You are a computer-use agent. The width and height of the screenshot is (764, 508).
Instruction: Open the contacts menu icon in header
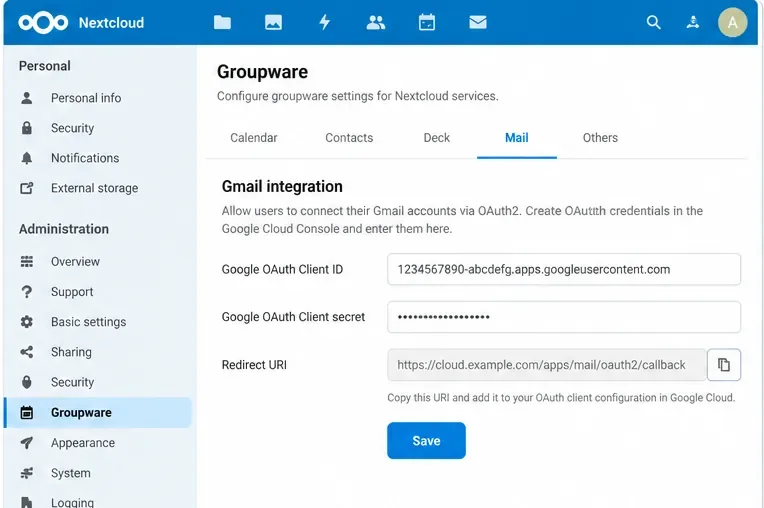693,22
